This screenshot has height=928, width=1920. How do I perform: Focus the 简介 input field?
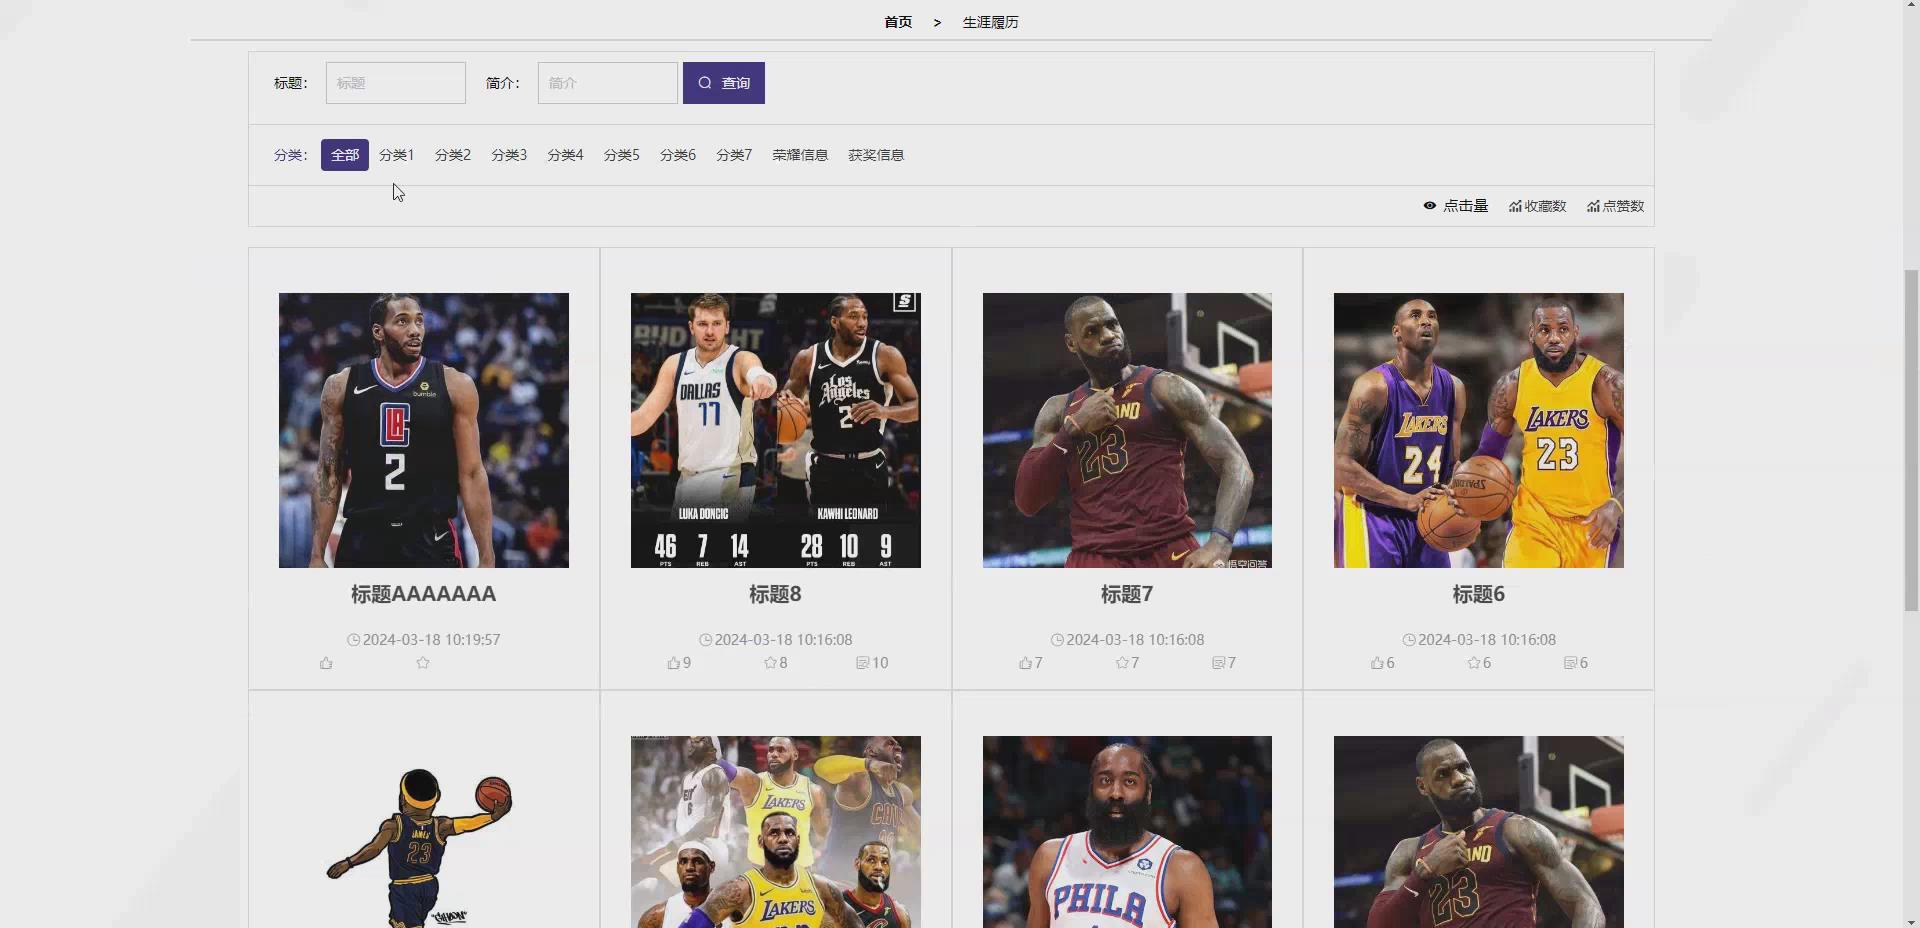tap(608, 83)
